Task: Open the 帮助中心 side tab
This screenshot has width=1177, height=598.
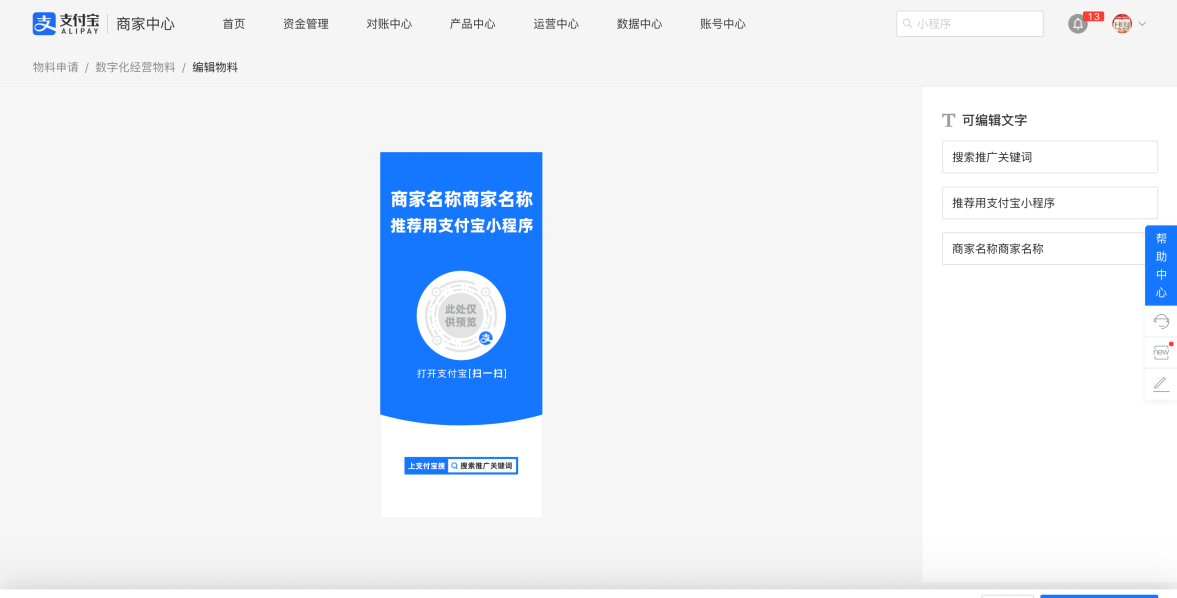Action: 1161,266
